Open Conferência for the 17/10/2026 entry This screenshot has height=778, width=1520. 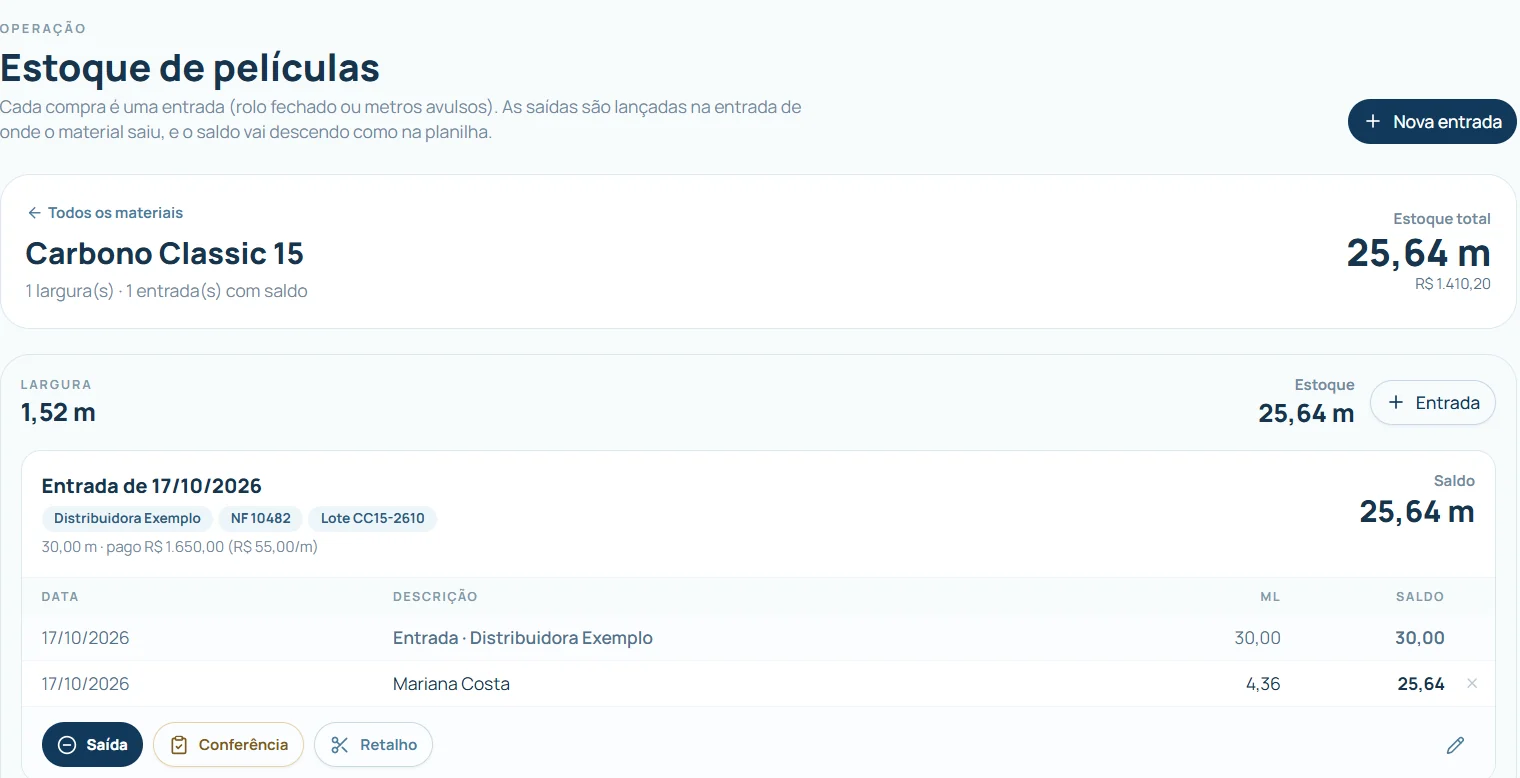(228, 745)
